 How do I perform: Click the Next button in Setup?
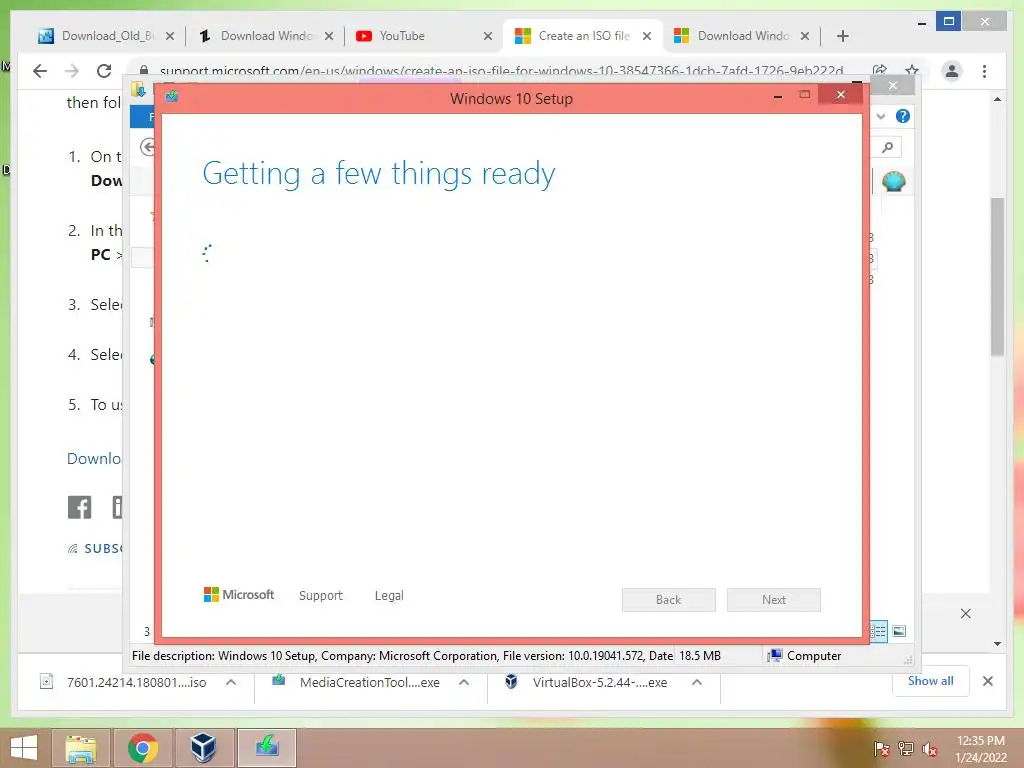[774, 600]
